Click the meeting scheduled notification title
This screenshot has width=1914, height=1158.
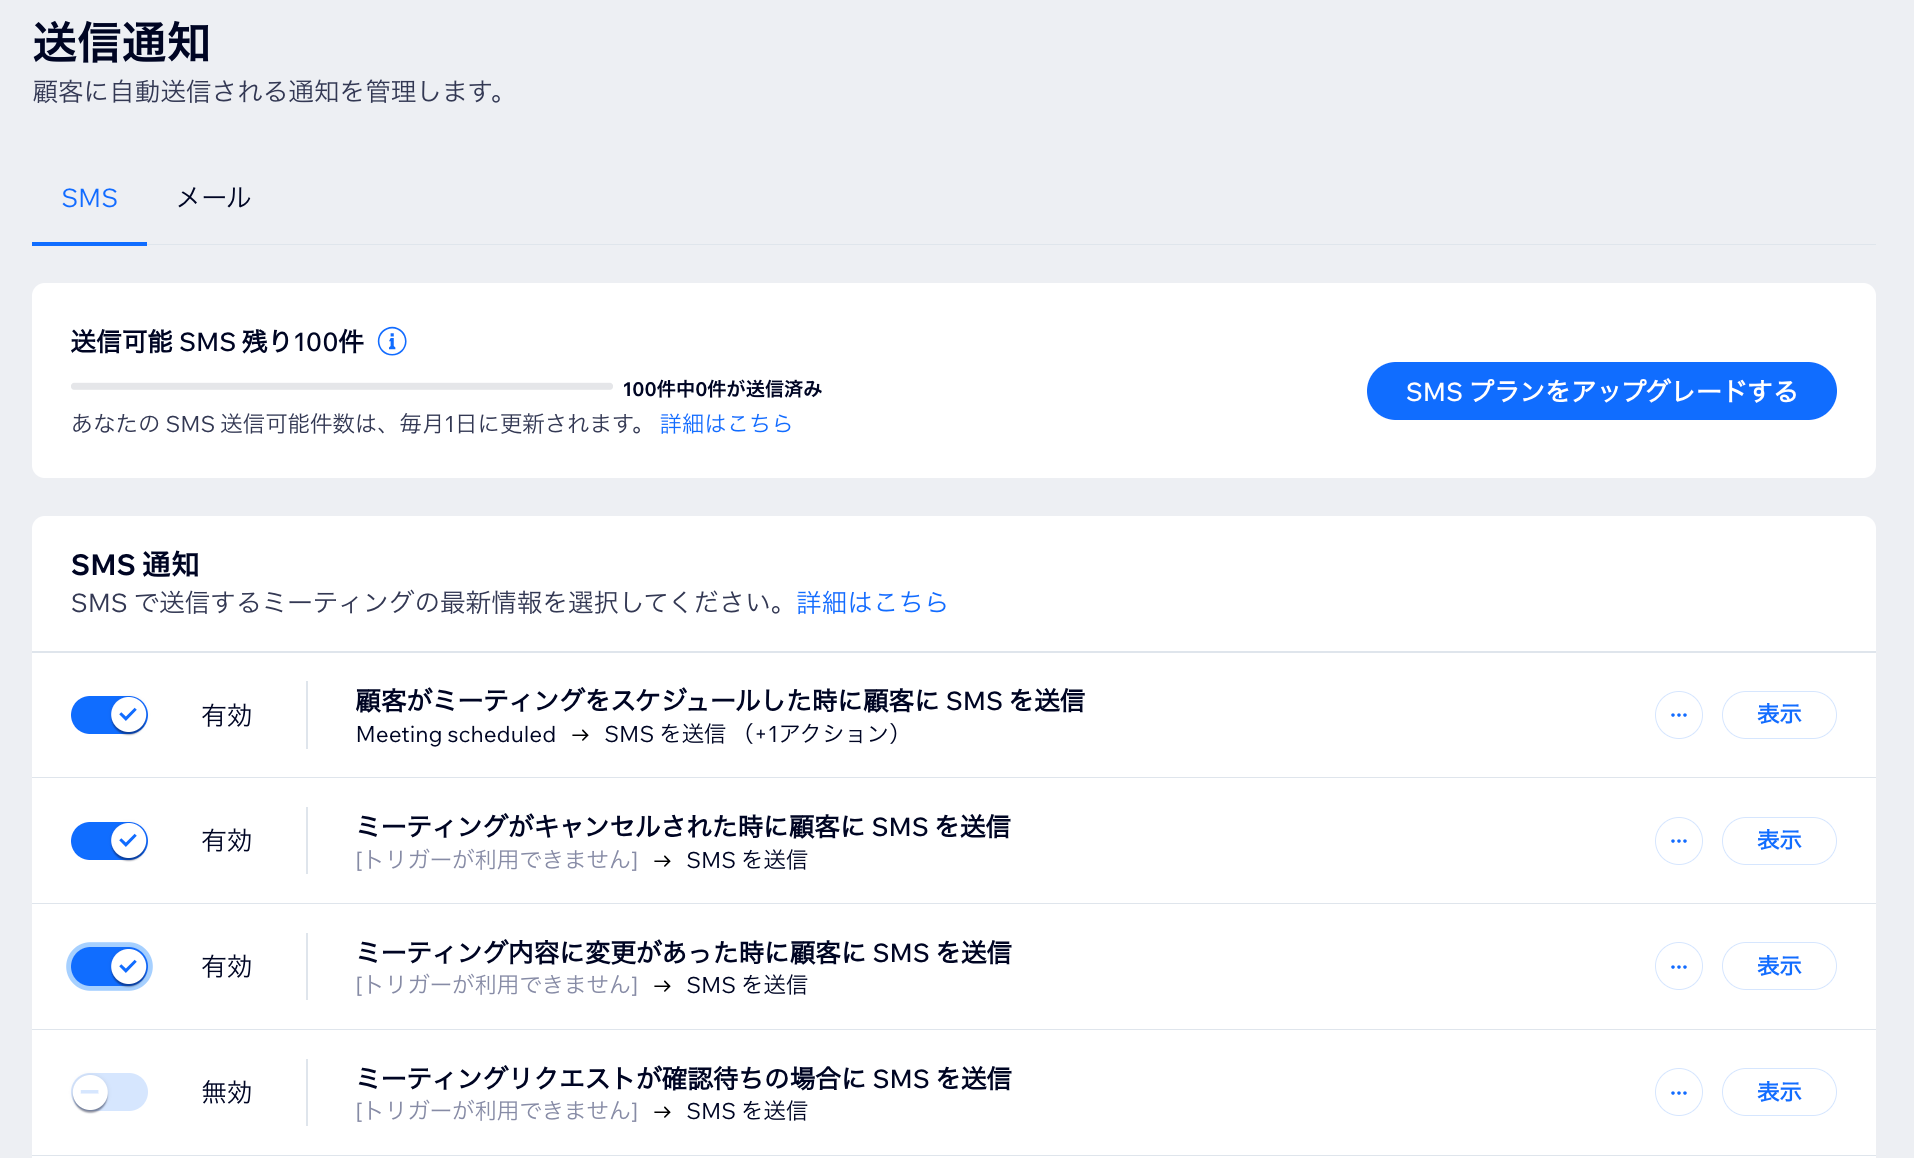click(x=719, y=701)
